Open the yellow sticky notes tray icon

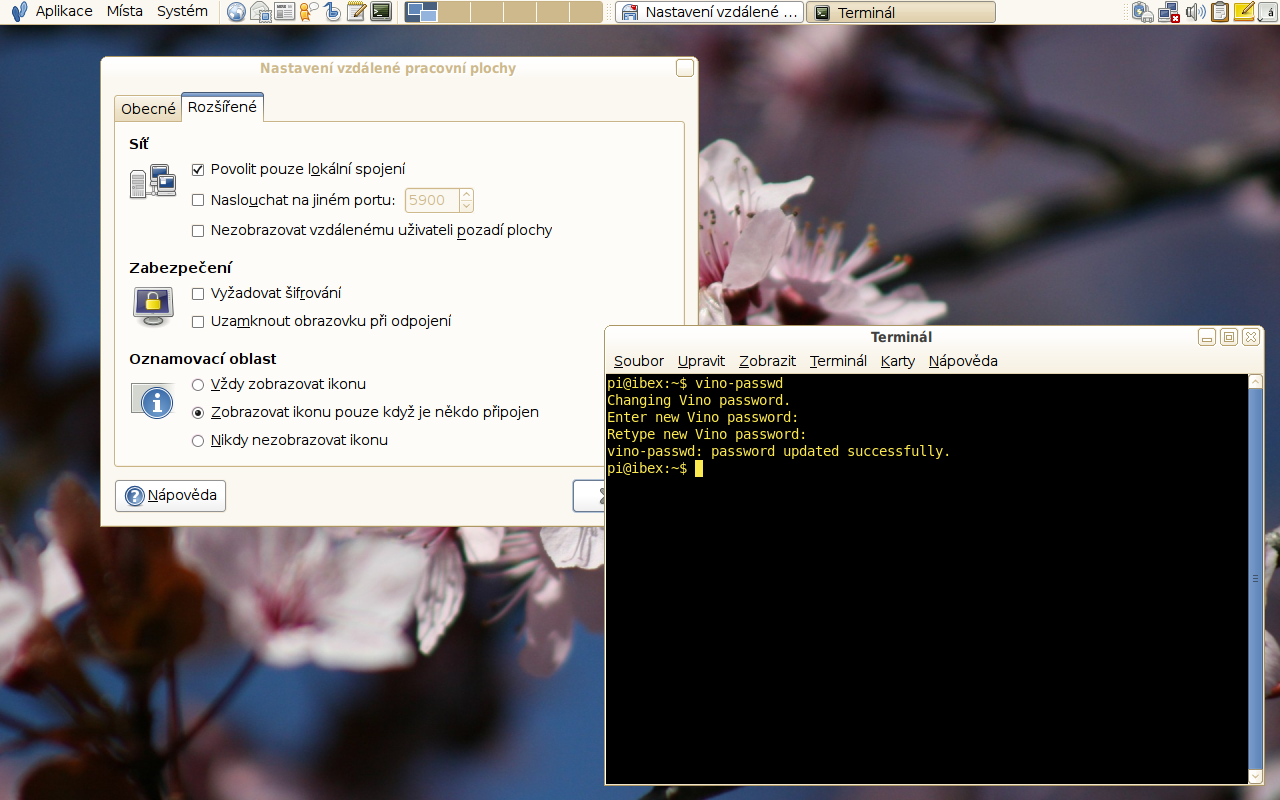pos(1244,12)
